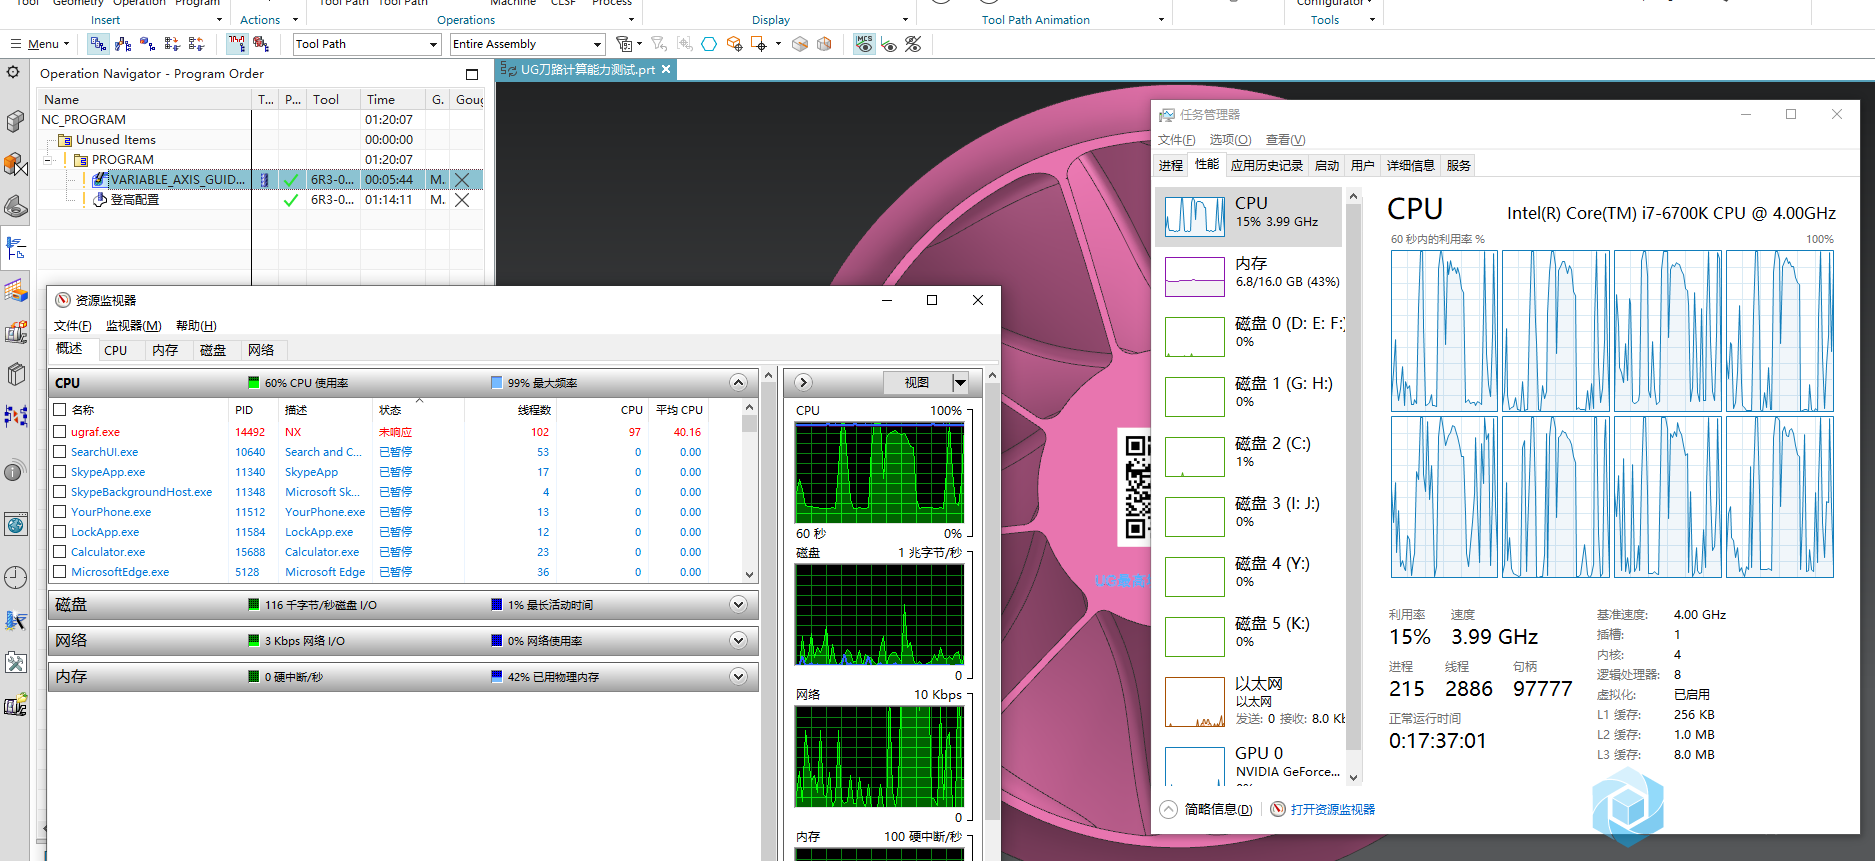Open the resource bar gear settings icon
Viewport: 1875px width, 861px height.
(x=13, y=72)
